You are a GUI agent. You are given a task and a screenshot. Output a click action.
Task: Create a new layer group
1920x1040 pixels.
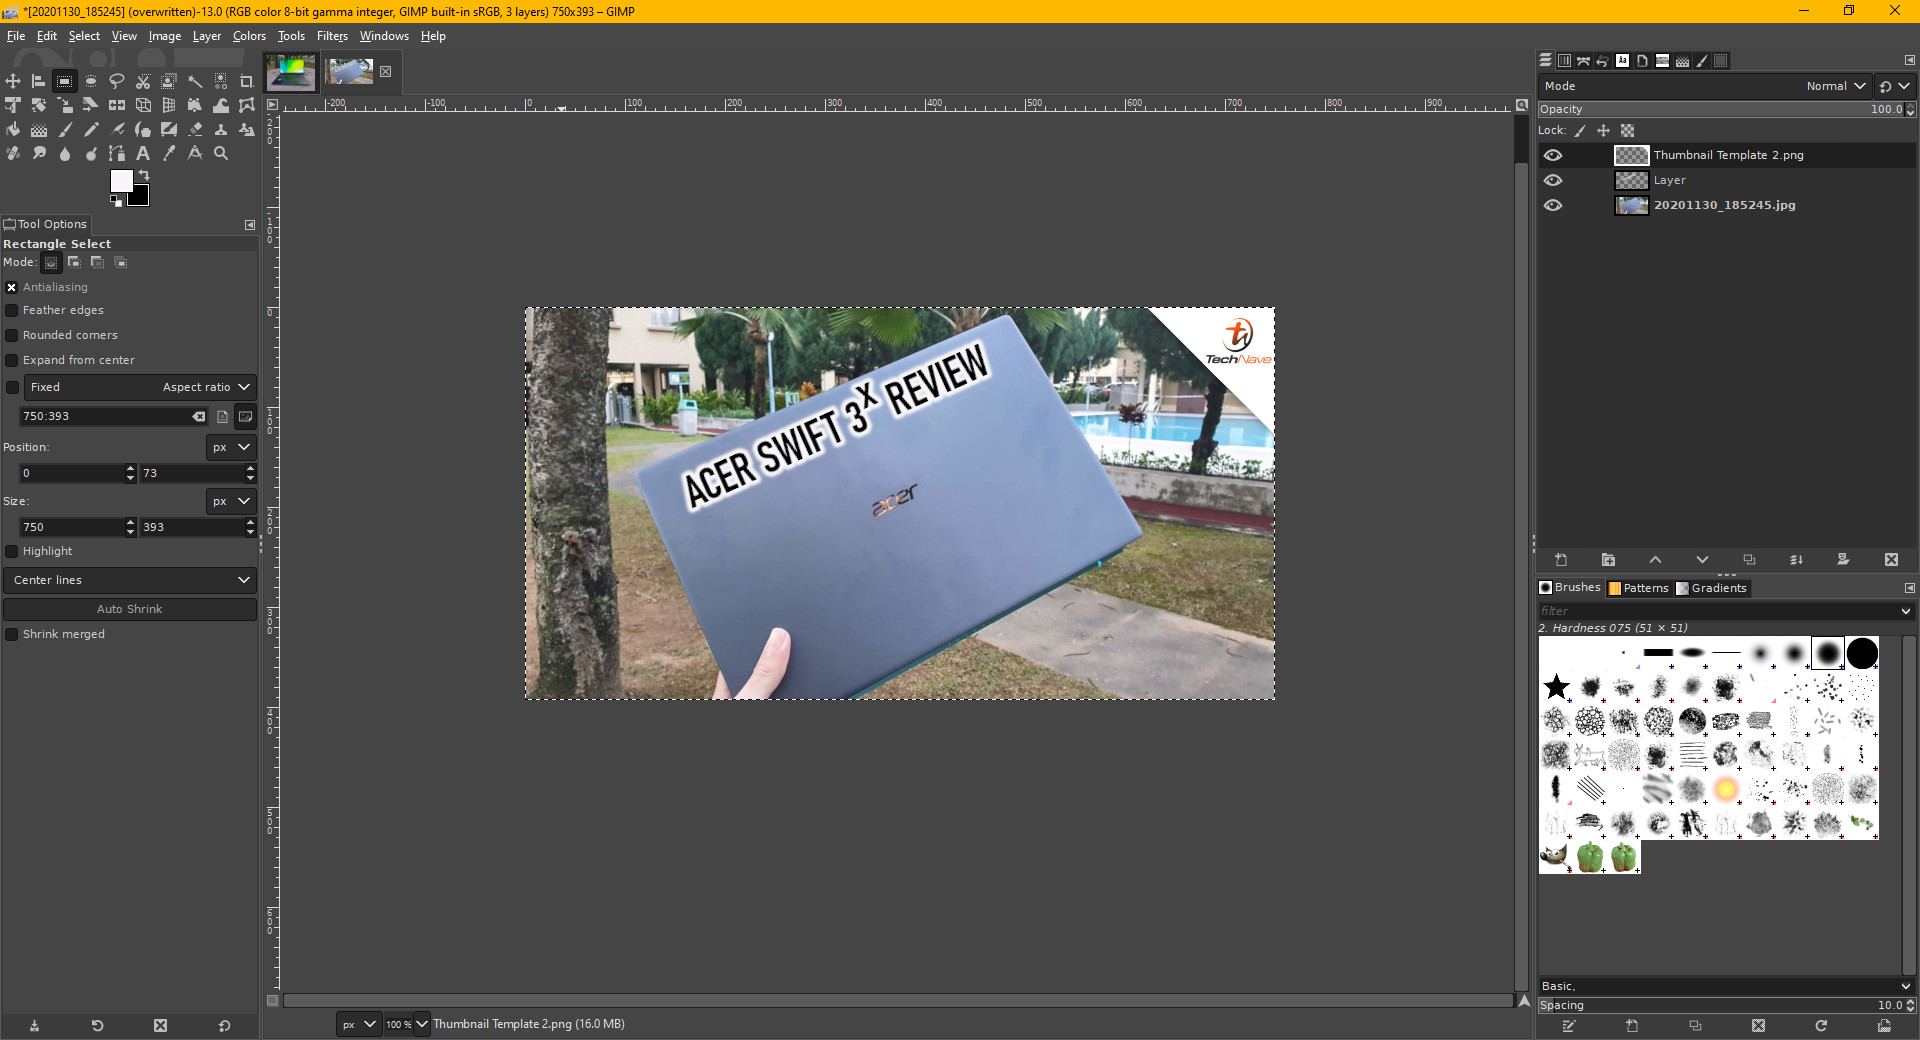1608,560
